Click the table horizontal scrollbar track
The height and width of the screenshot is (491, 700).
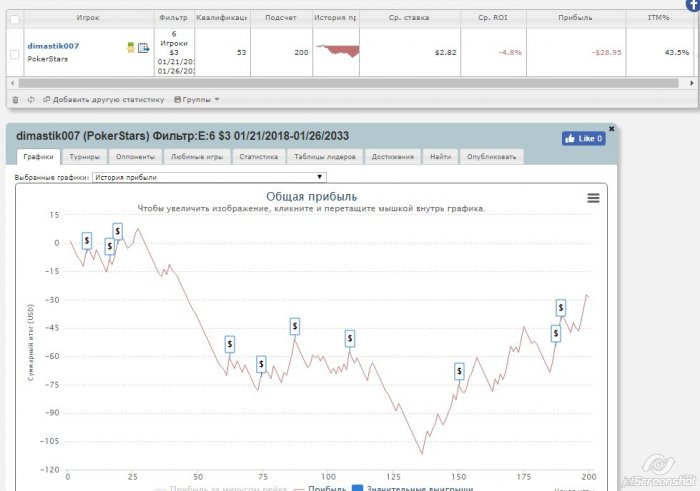click(x=348, y=83)
